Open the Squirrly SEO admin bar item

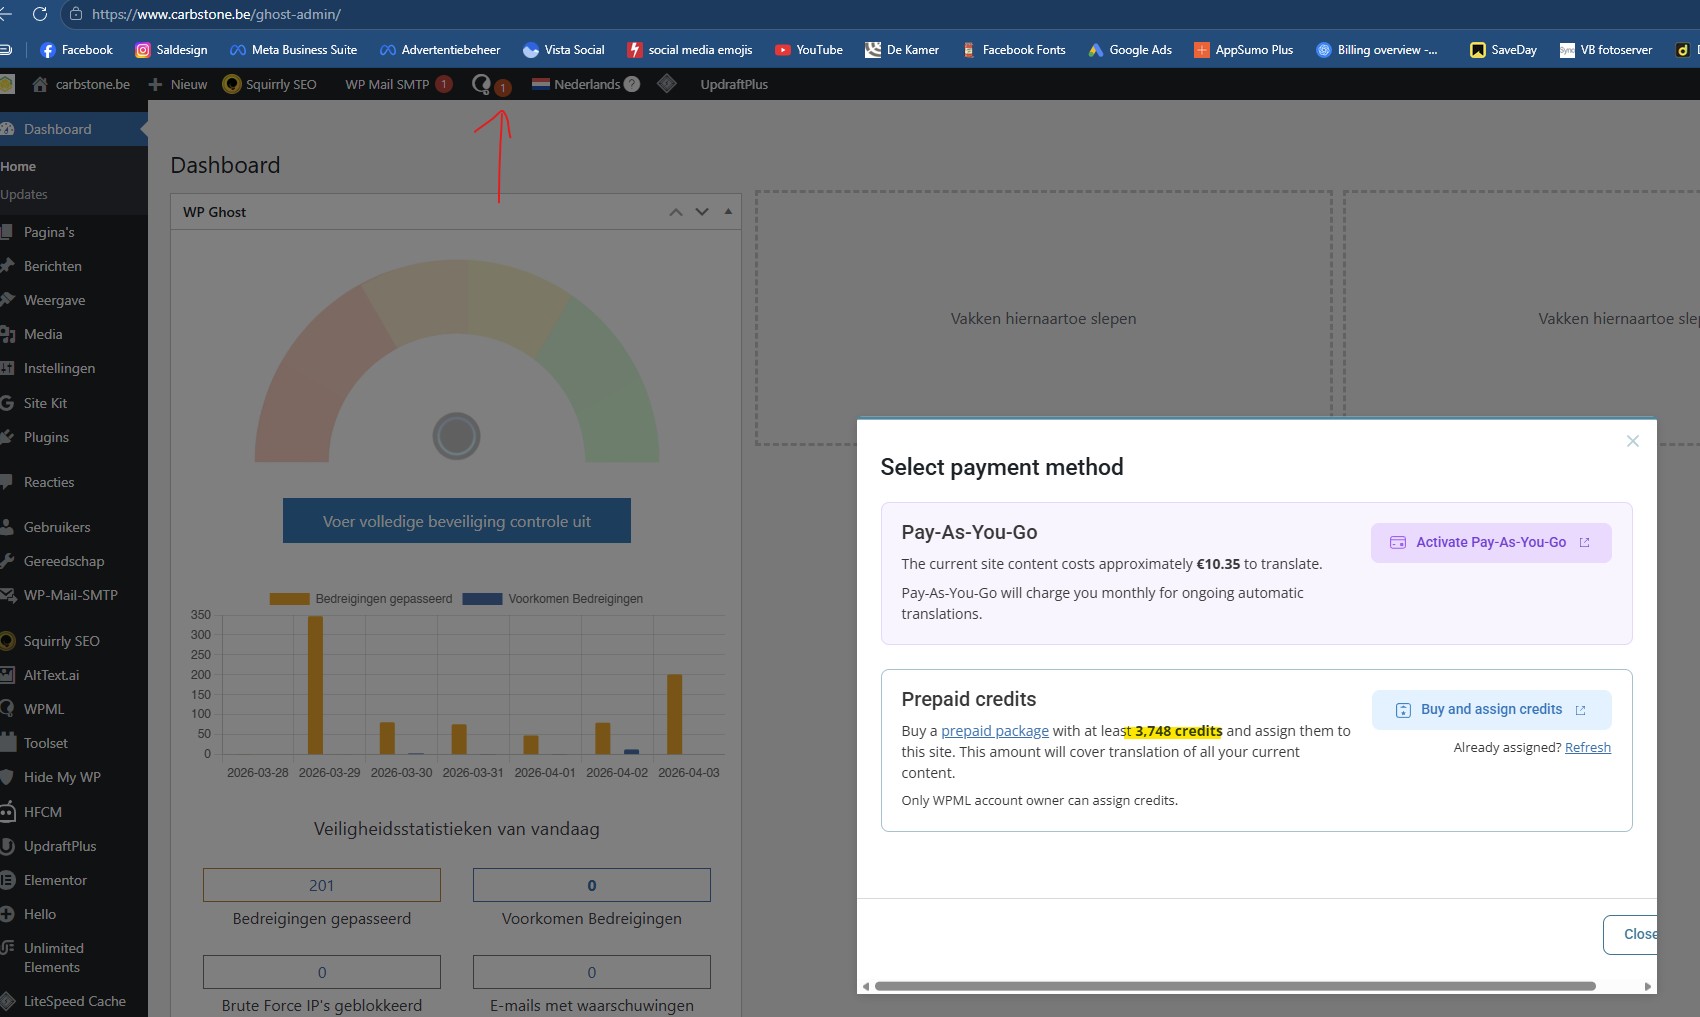click(270, 85)
